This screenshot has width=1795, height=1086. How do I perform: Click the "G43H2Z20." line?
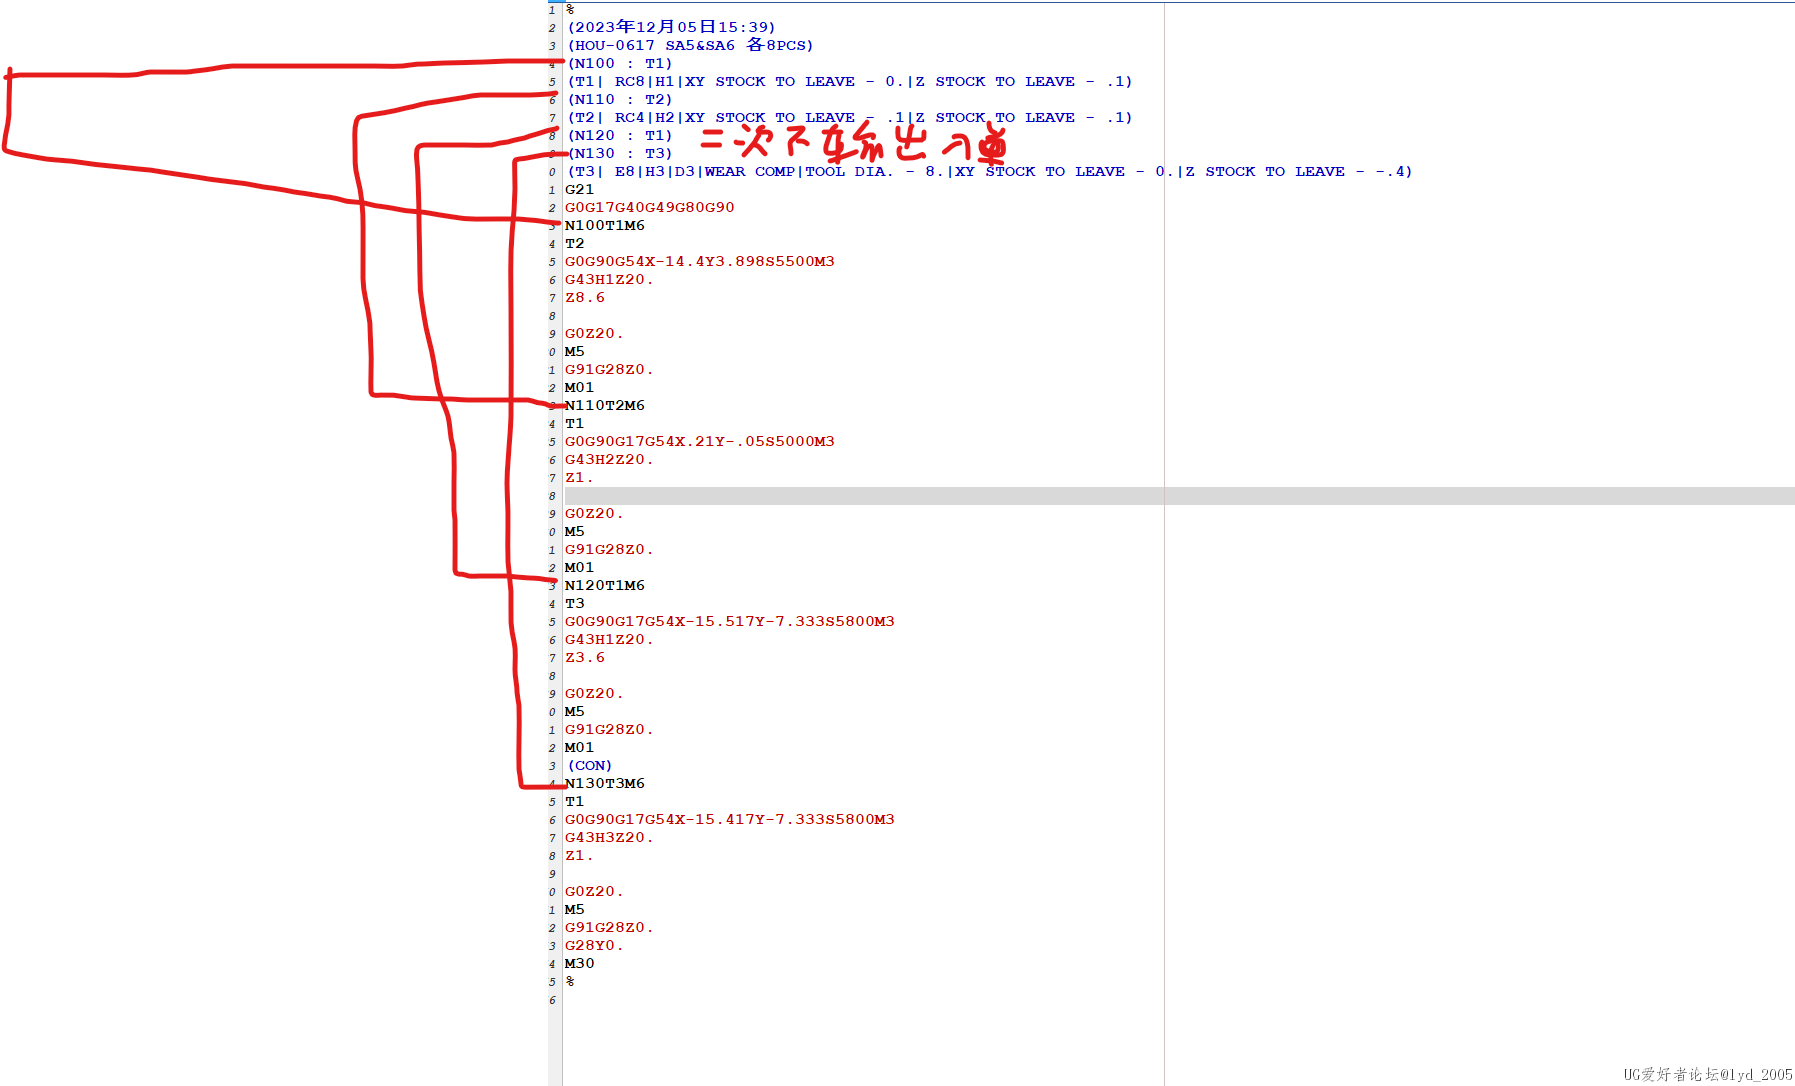click(609, 459)
